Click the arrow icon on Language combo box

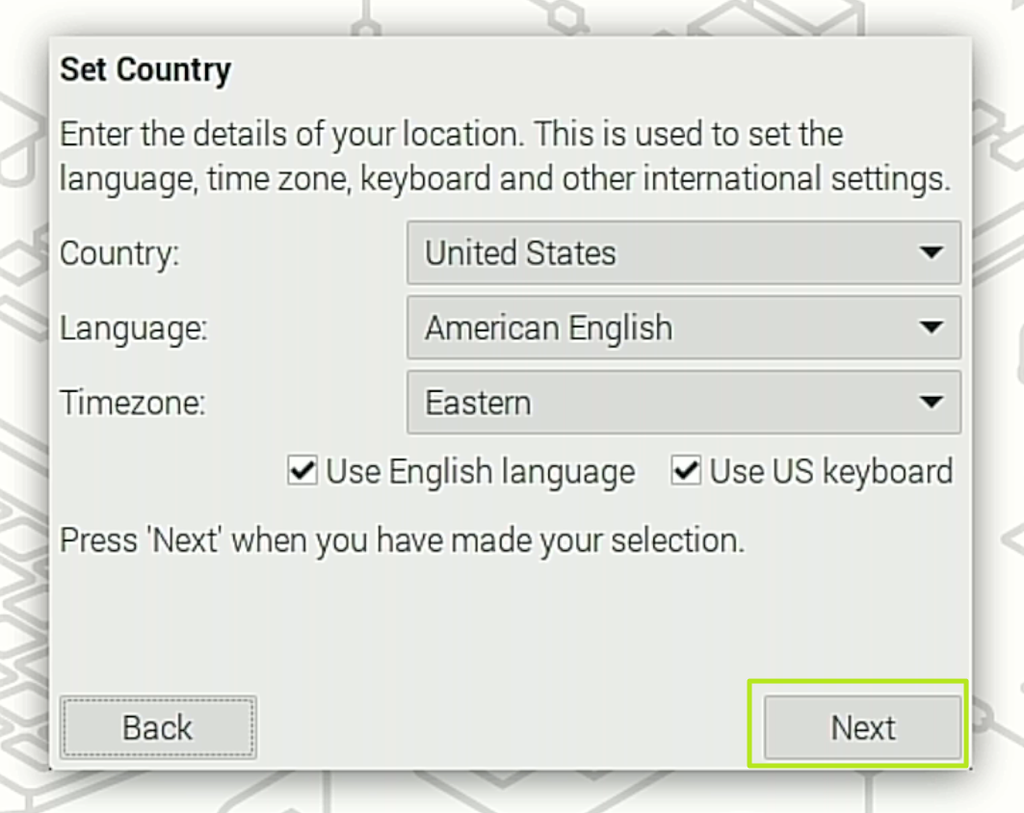(931, 328)
